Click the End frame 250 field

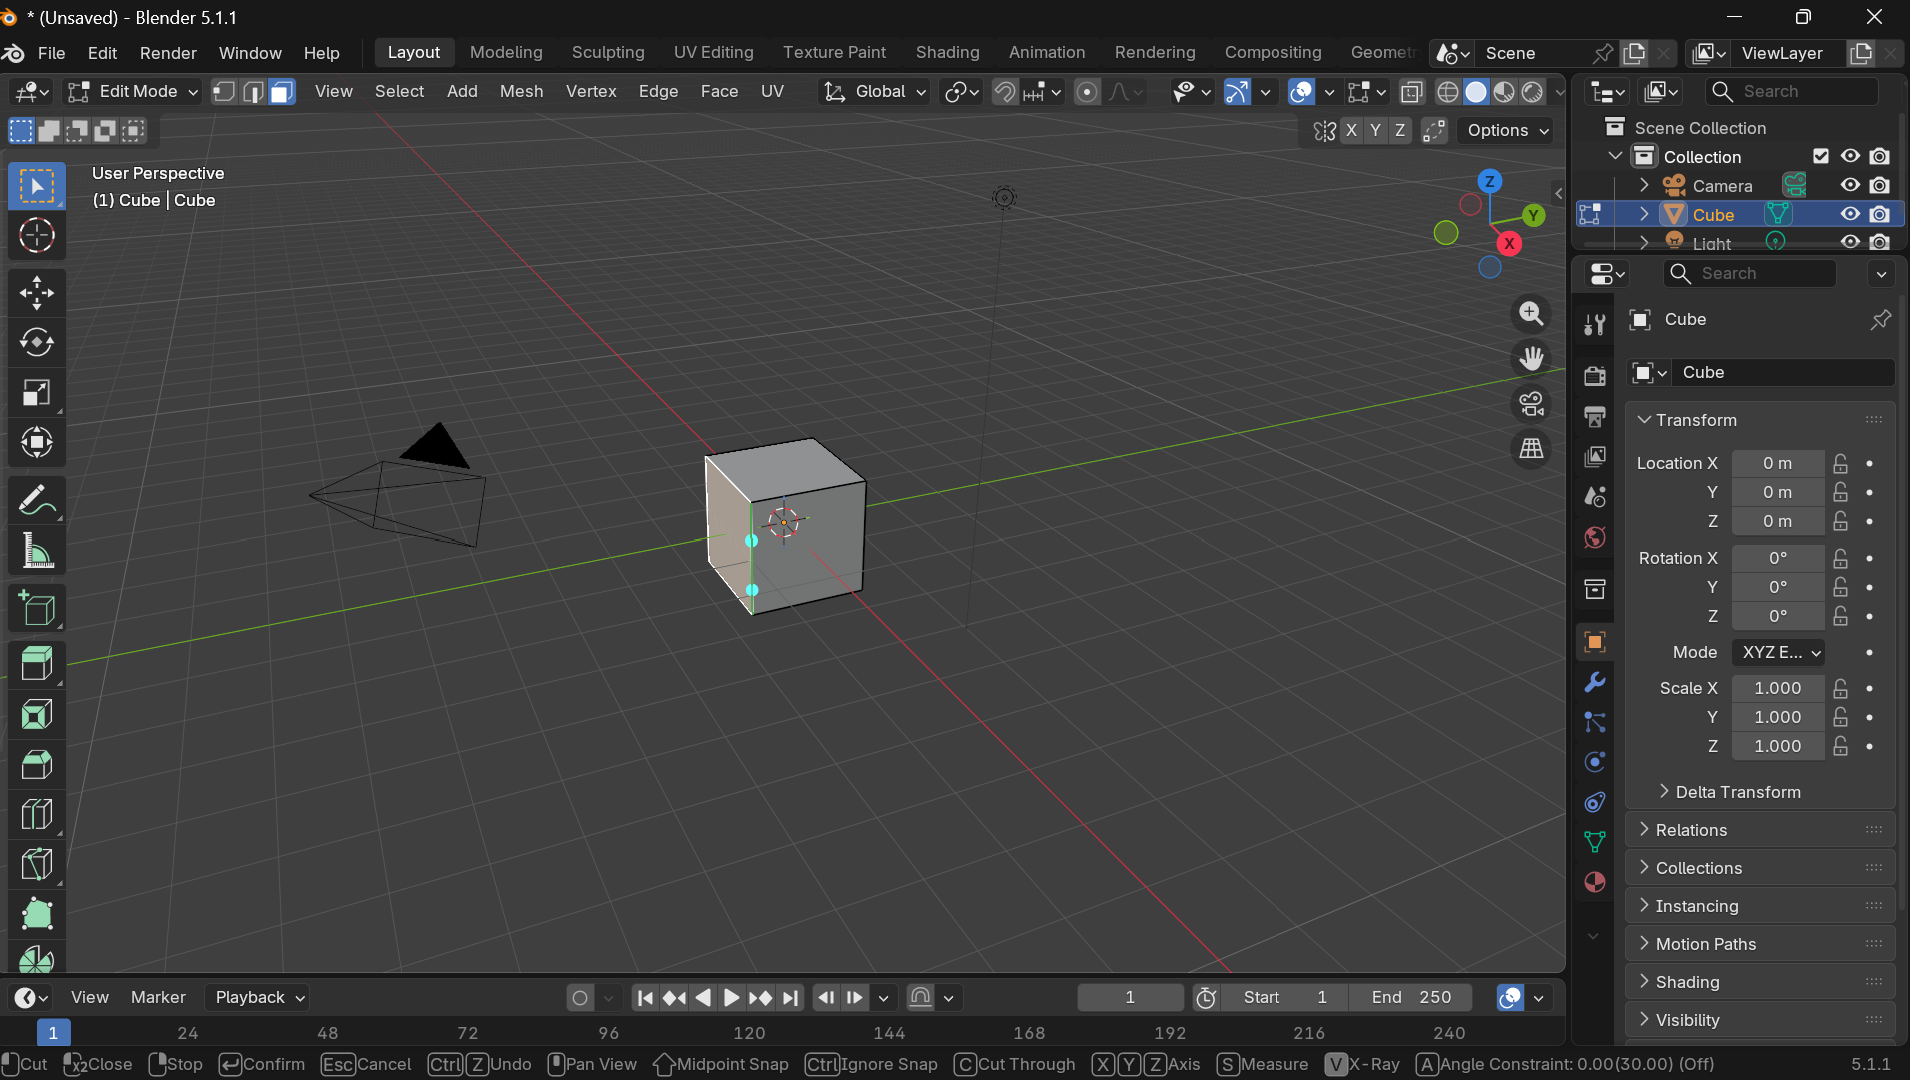coord(1411,997)
